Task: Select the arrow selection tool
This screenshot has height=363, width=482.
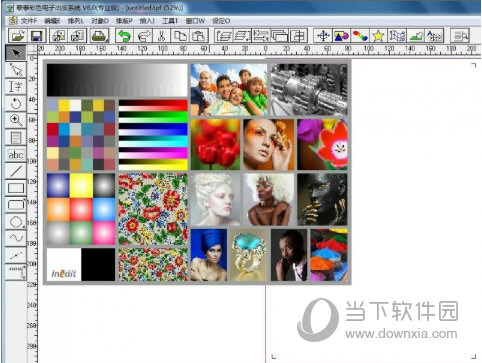Action: 16,53
